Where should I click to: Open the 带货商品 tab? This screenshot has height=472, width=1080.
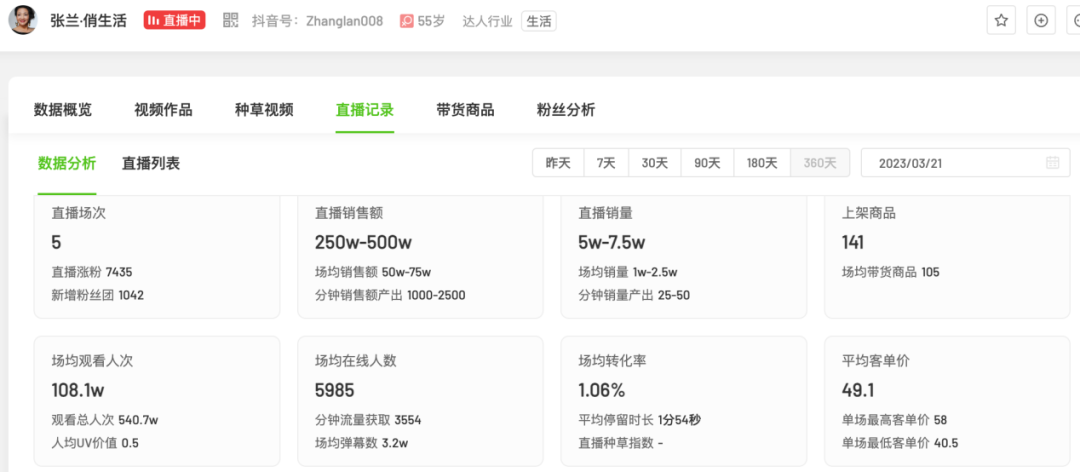465,110
